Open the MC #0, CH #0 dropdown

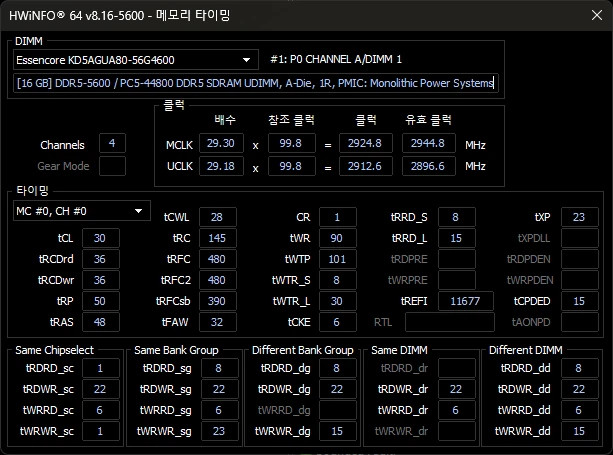click(82, 211)
